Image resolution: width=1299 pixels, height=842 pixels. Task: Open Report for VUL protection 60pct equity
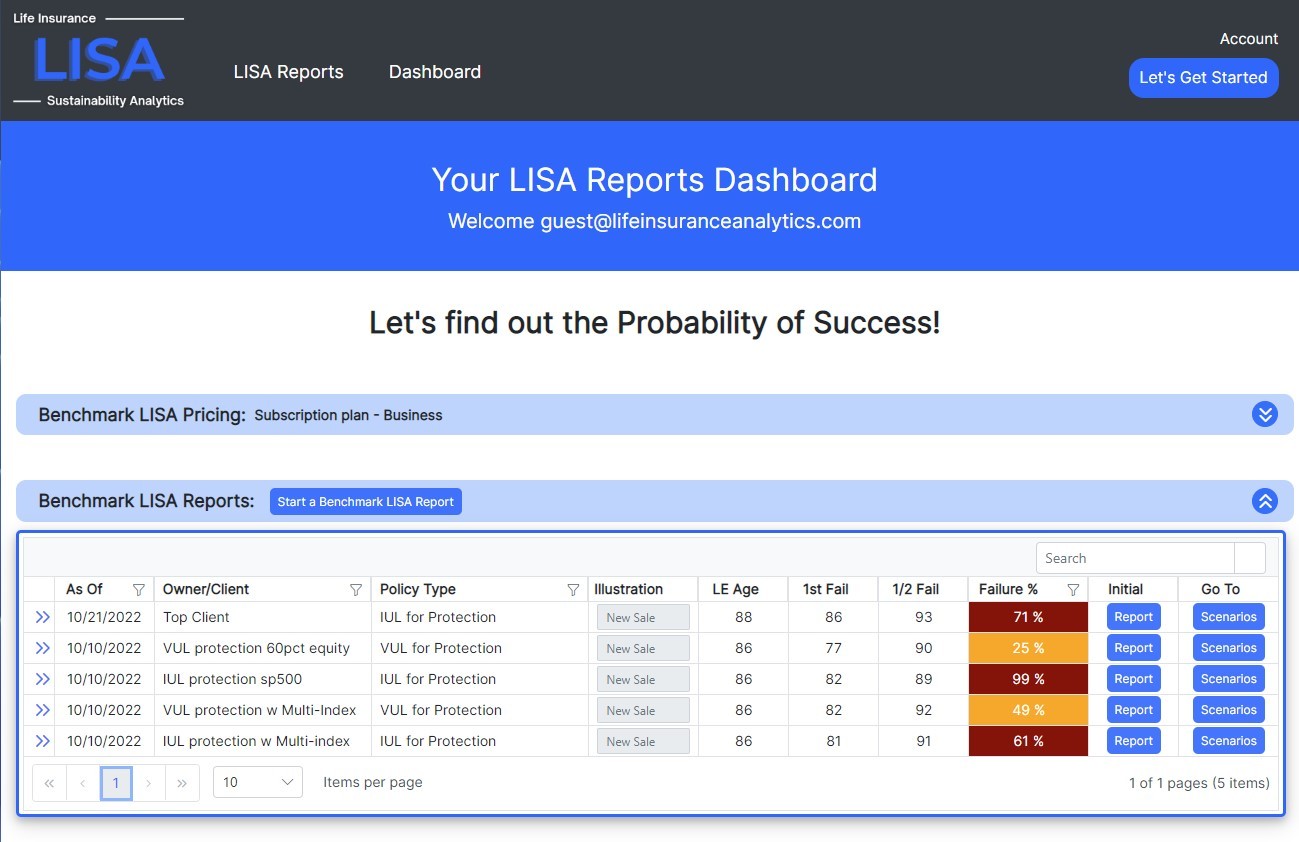click(1134, 648)
